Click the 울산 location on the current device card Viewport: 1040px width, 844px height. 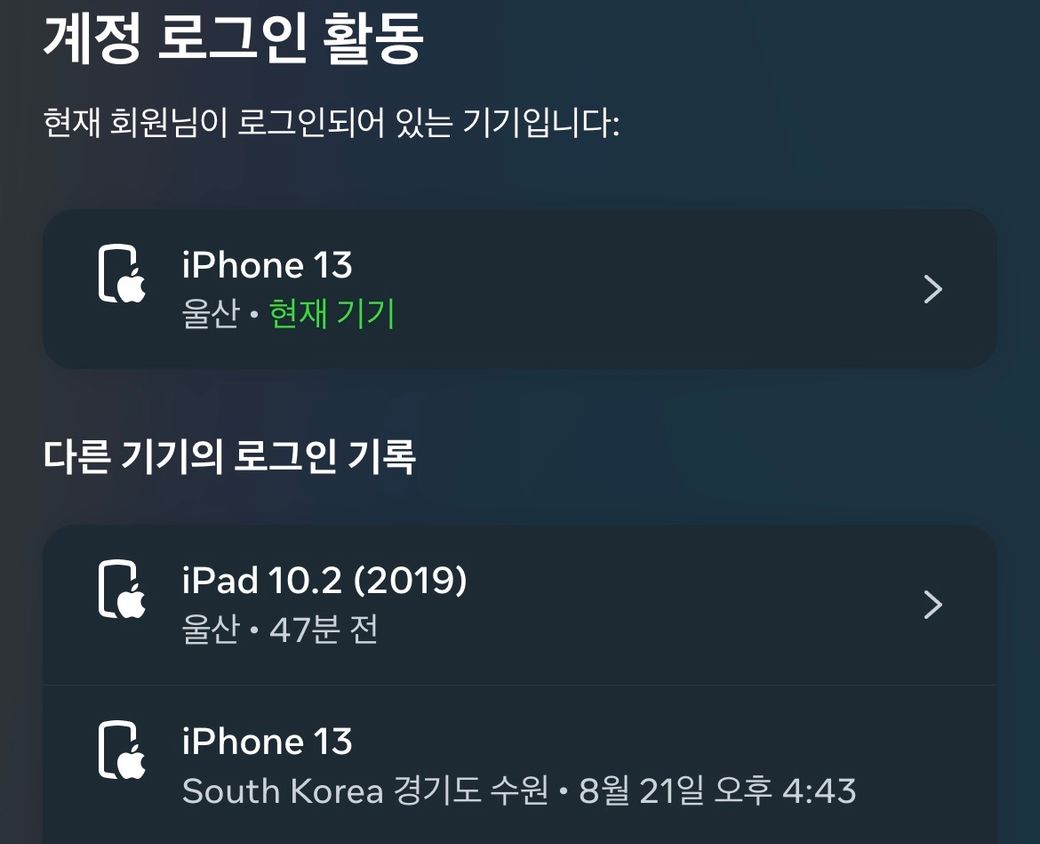210,313
